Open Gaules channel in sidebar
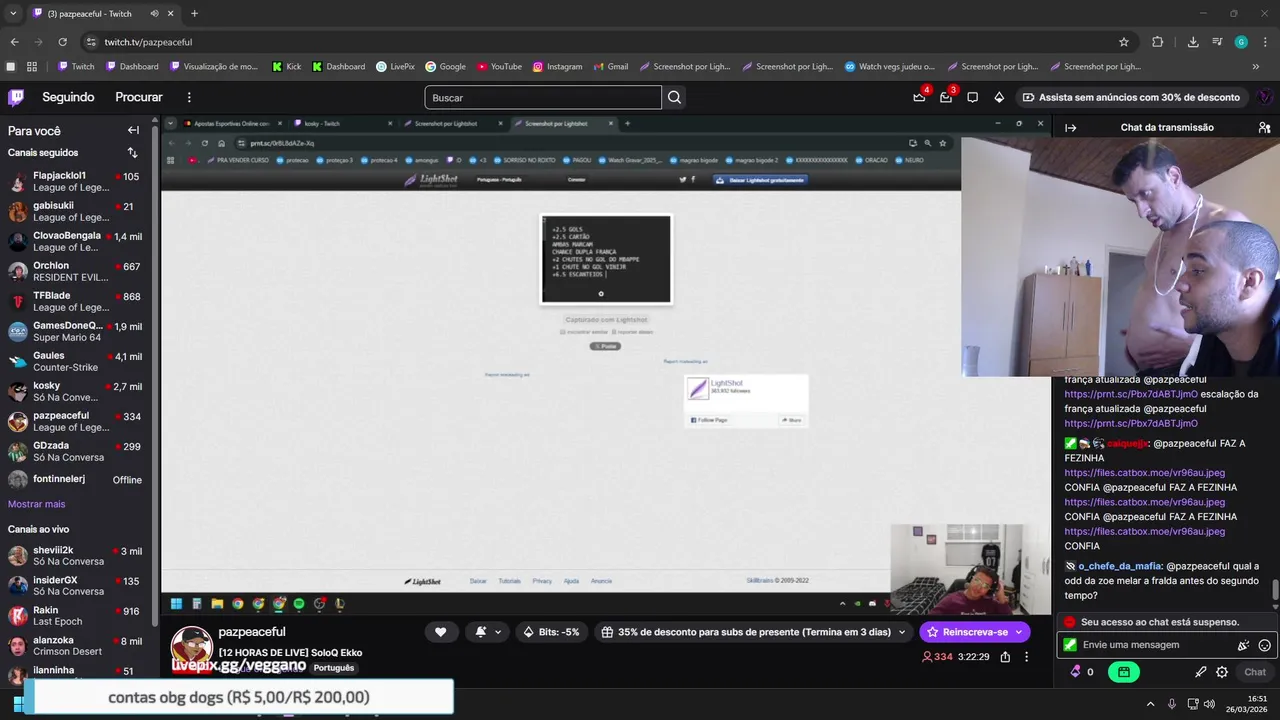1280x720 pixels. [x=76, y=361]
